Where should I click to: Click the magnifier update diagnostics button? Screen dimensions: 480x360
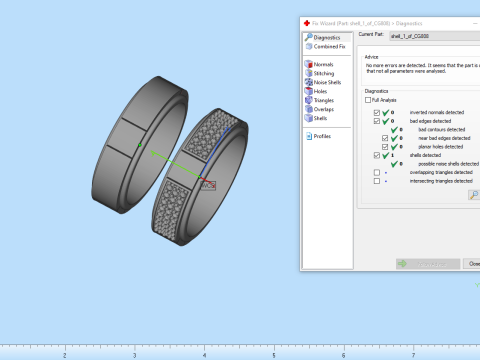point(474,195)
